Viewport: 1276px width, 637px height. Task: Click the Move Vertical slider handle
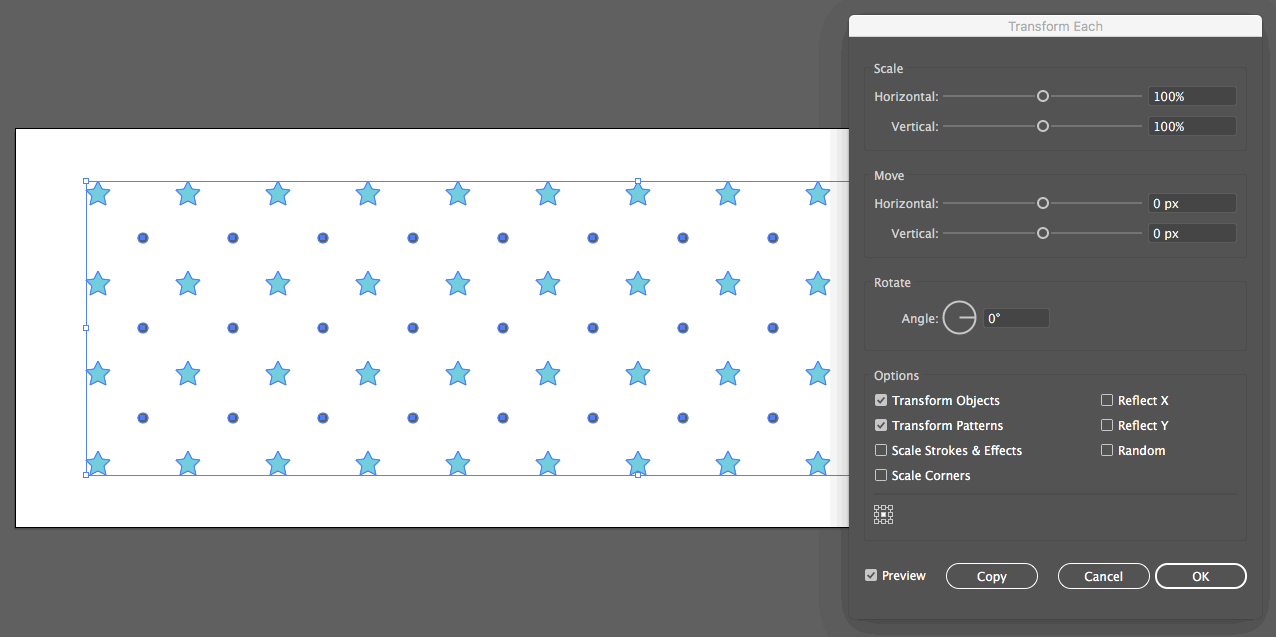(1043, 233)
